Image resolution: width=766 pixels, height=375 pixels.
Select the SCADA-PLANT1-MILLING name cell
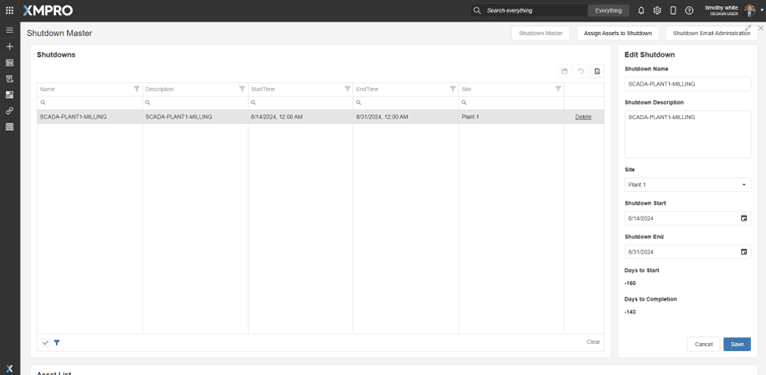[90, 117]
